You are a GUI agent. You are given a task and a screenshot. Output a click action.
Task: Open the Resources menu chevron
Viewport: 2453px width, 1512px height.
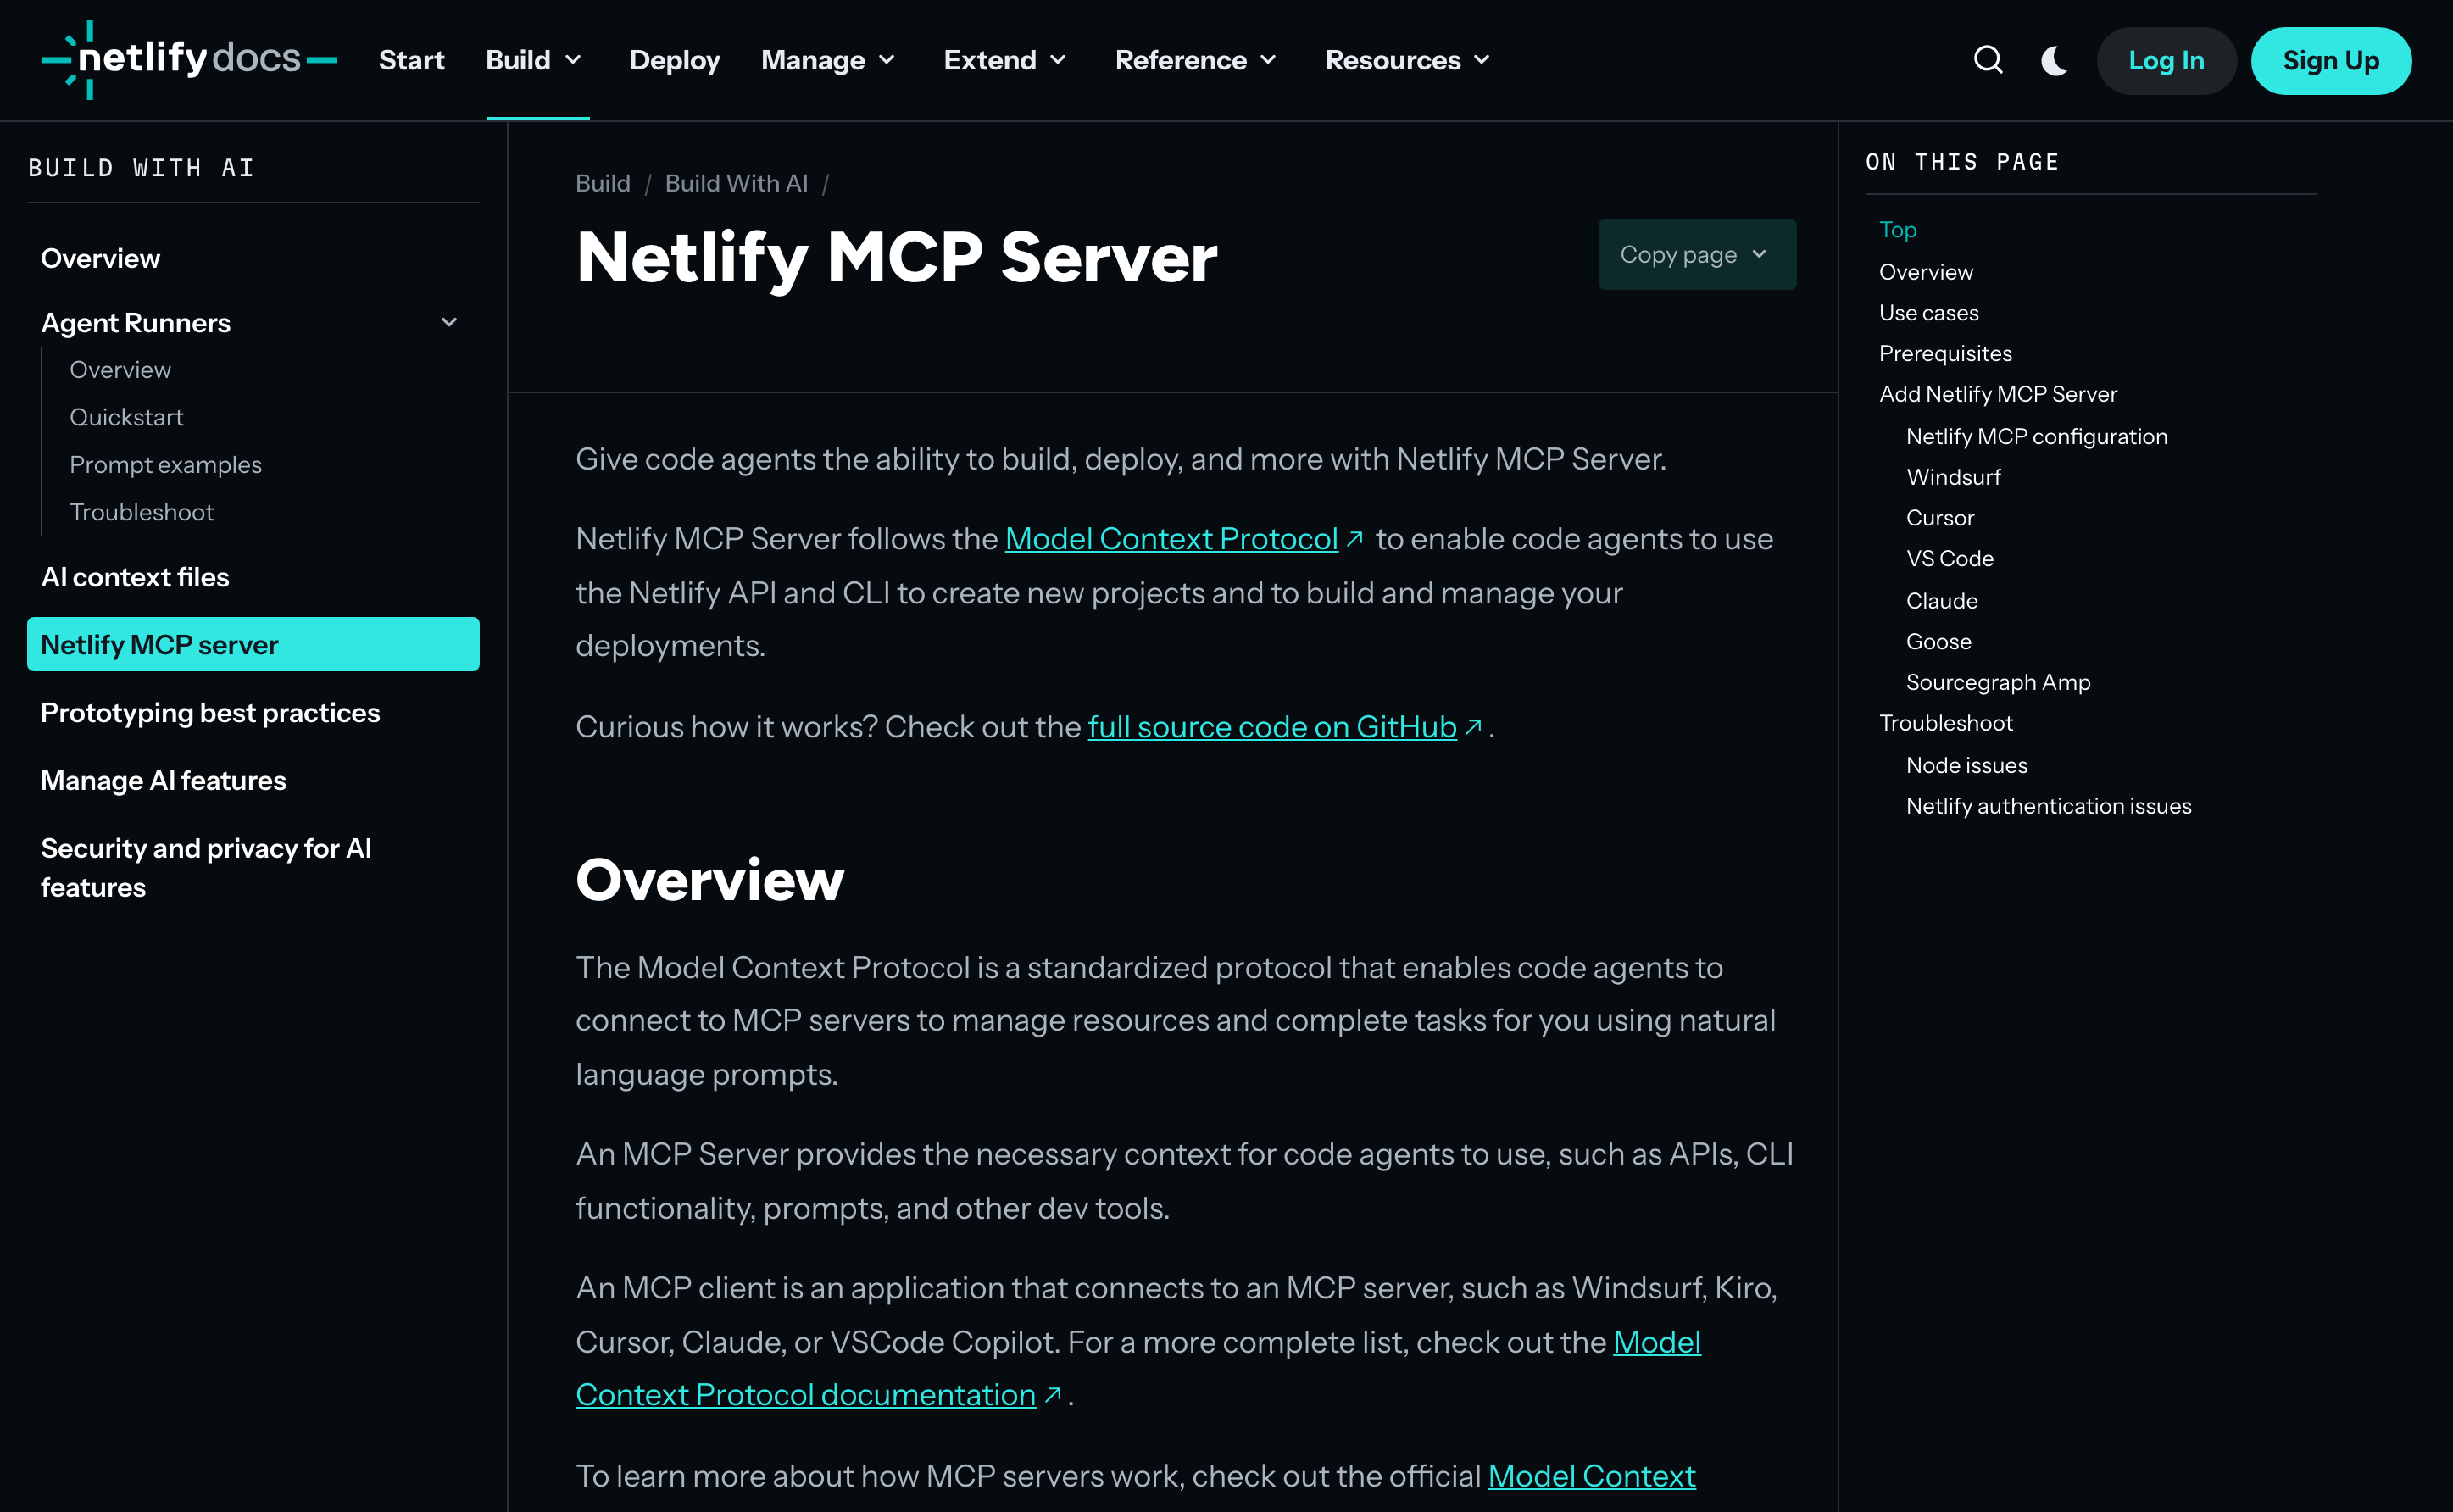[1482, 60]
